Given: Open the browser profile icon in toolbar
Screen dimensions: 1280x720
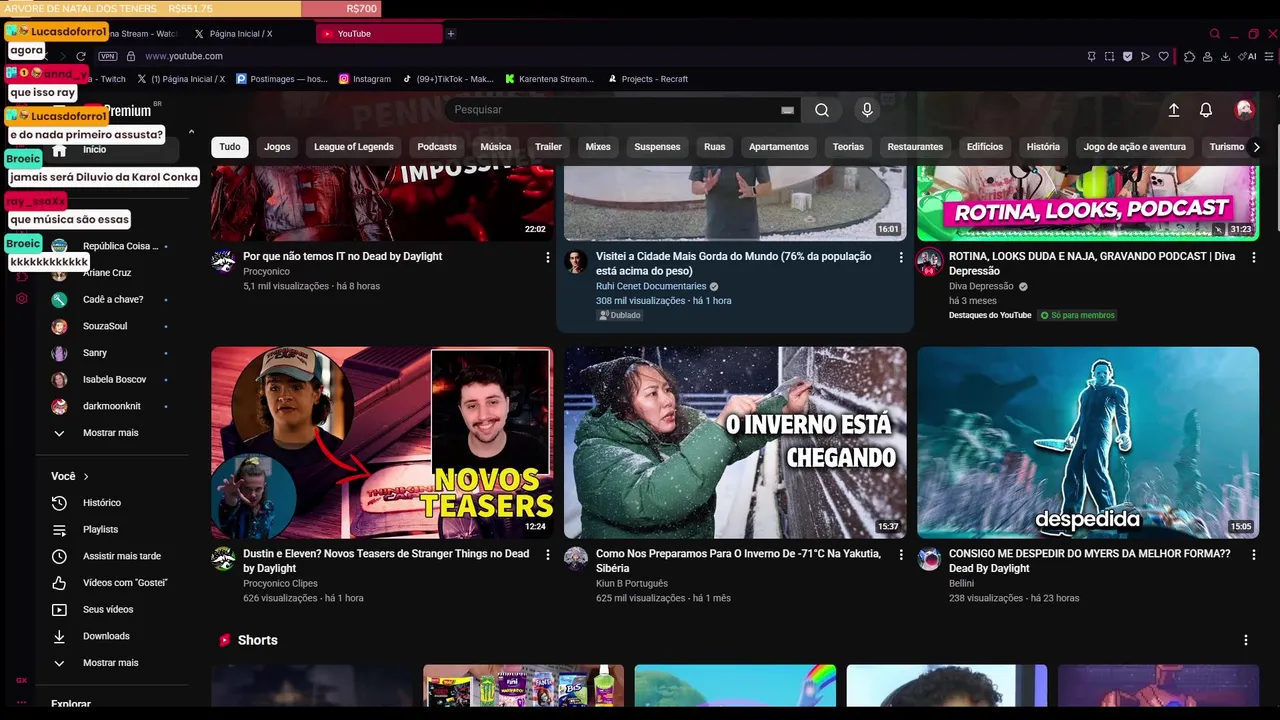Looking at the screenshot, I should pos(1208,56).
